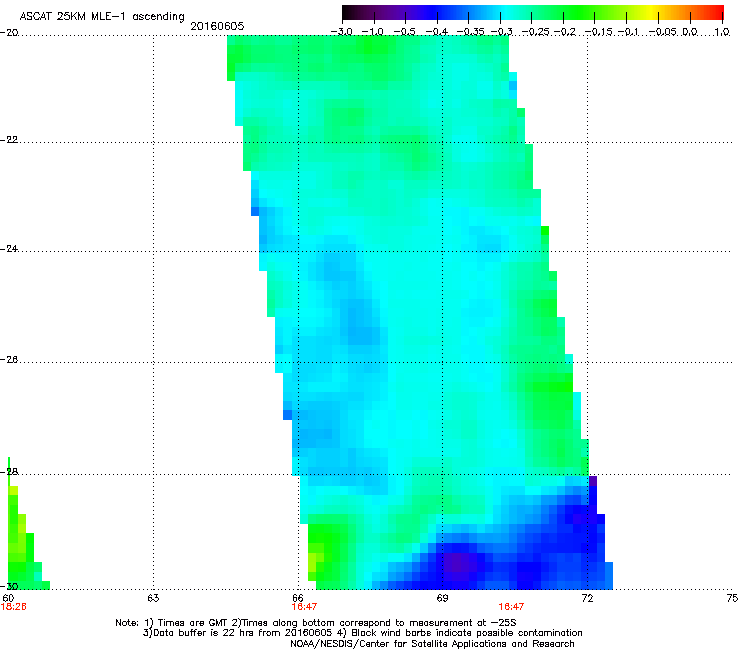The image size is (740, 650).
Task: Click longitude axis label 69
Action: [x=442, y=598]
